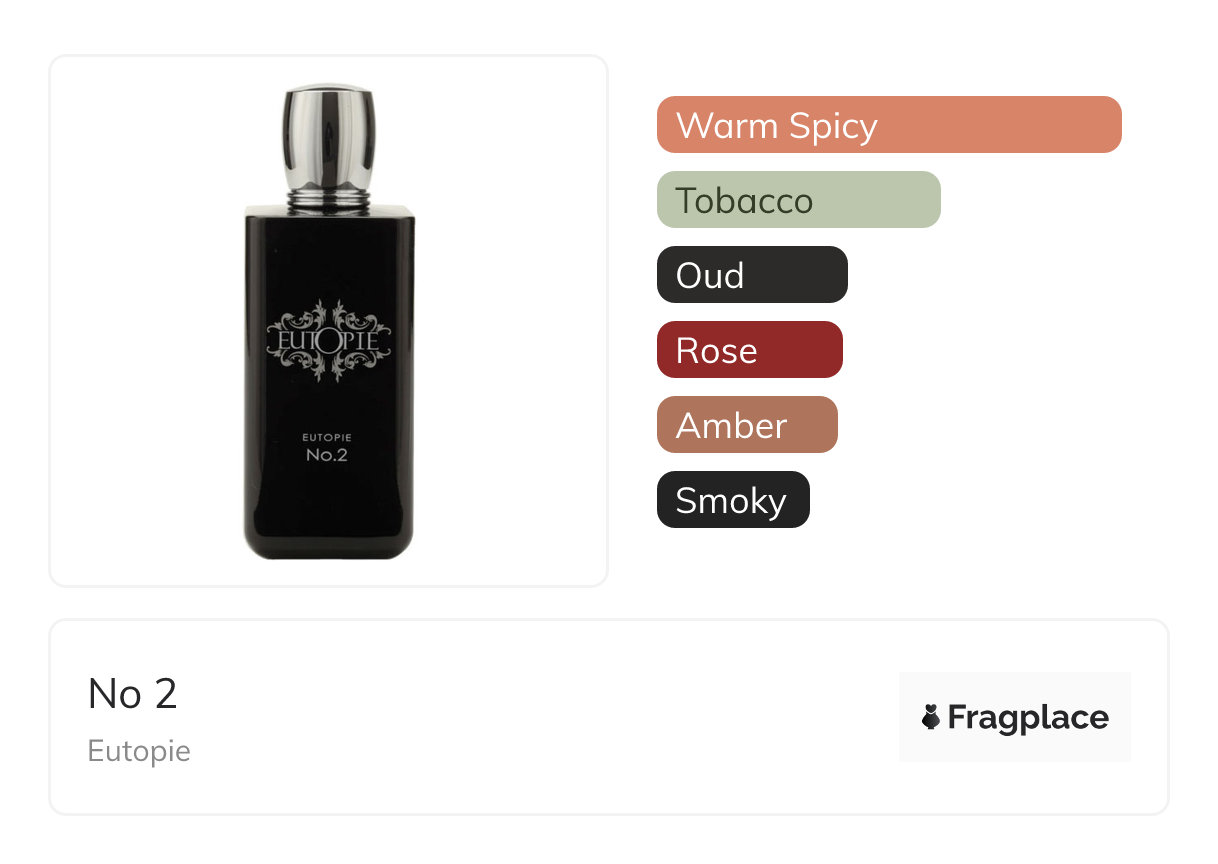Click the Fragplace bottle icon
Viewport: 1218px width, 864px height.
931,717
